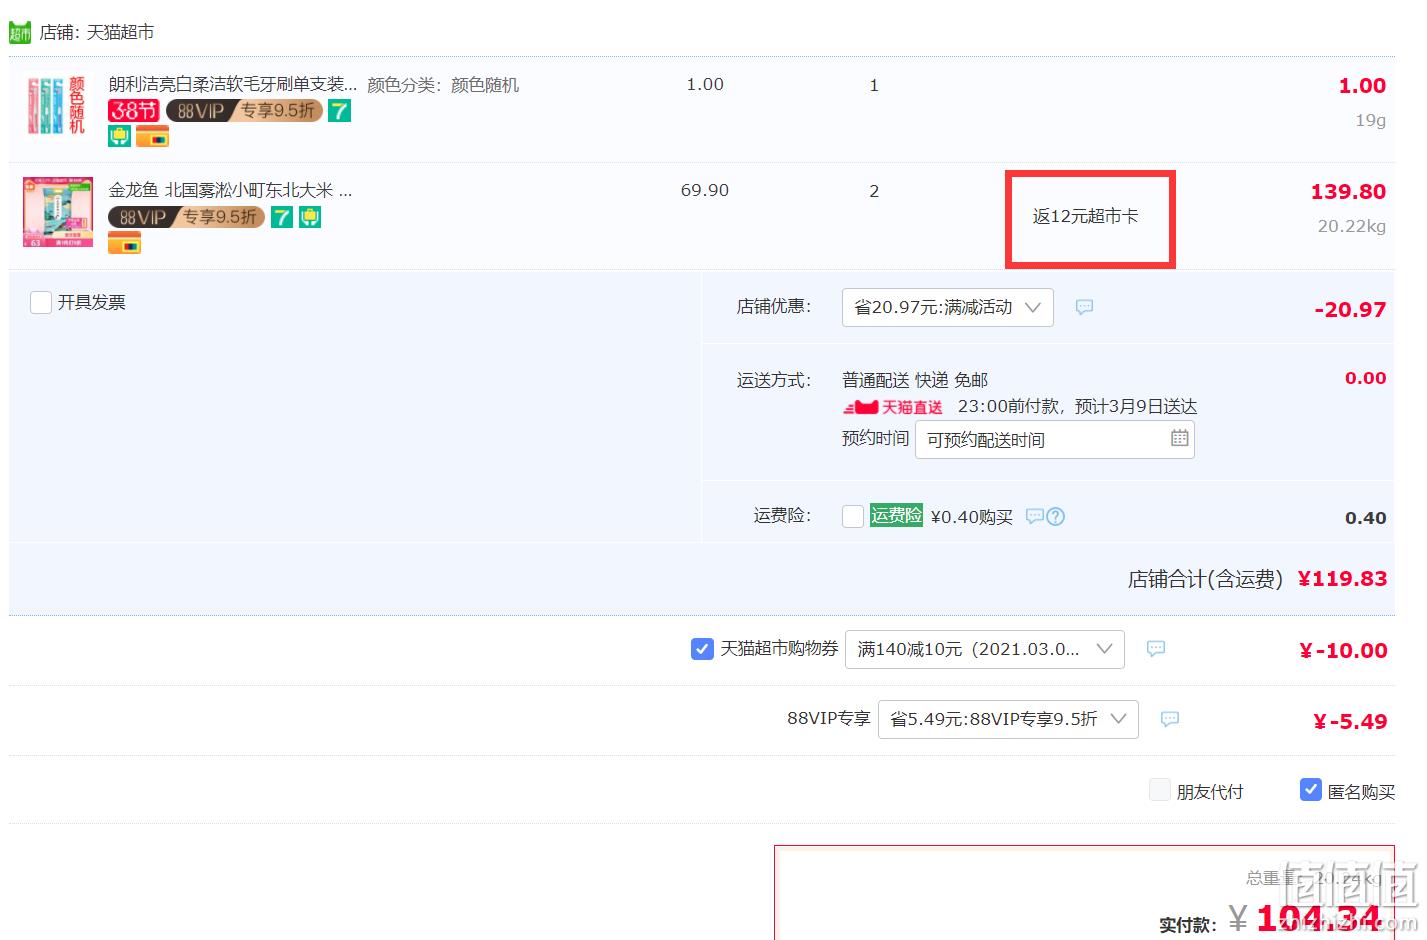Click the green 7-day return icon on toothbrush row
Viewport: 1427px width, 940px height.
pos(340,110)
